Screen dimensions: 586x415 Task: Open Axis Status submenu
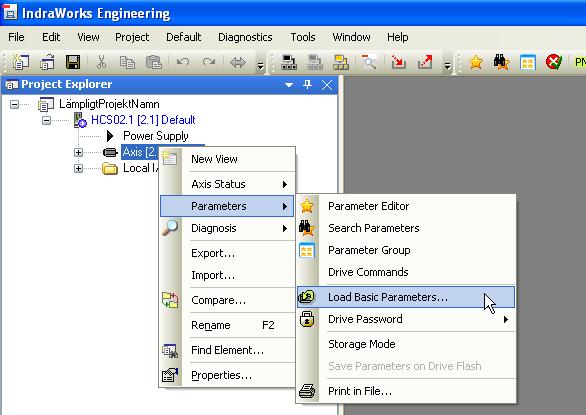click(x=227, y=184)
